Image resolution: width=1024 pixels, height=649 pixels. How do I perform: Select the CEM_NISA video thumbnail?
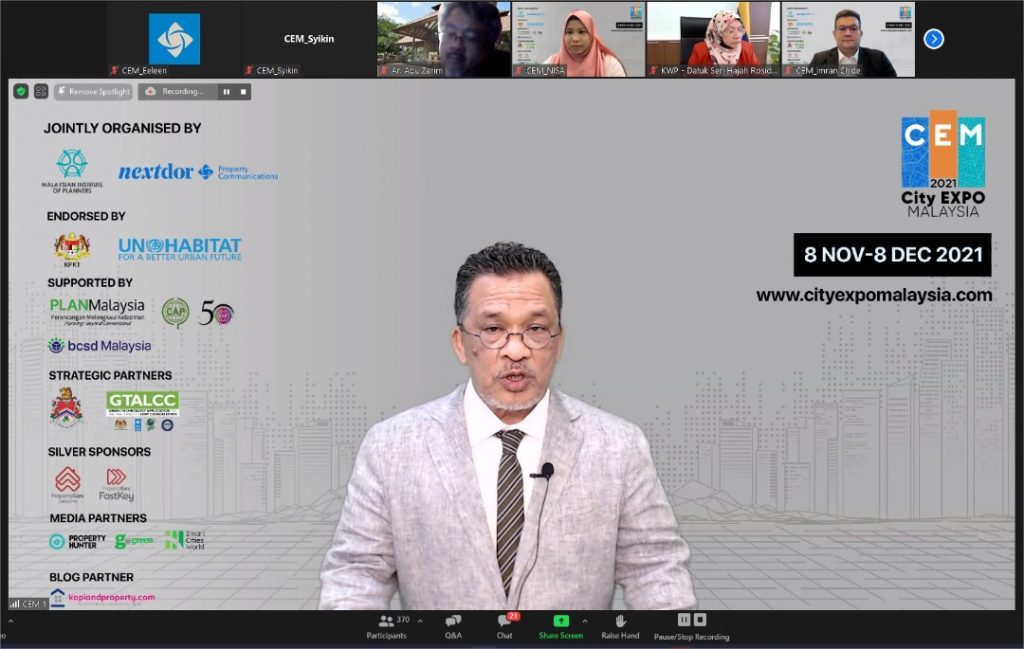tap(577, 39)
